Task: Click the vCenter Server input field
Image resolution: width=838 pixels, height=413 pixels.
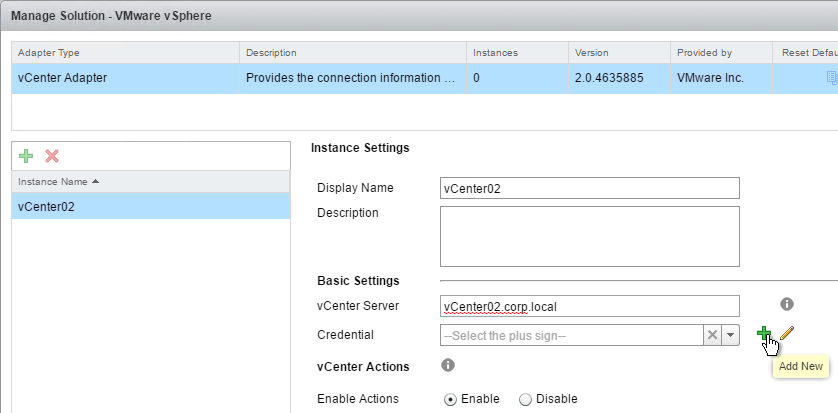Action: [x=589, y=306]
